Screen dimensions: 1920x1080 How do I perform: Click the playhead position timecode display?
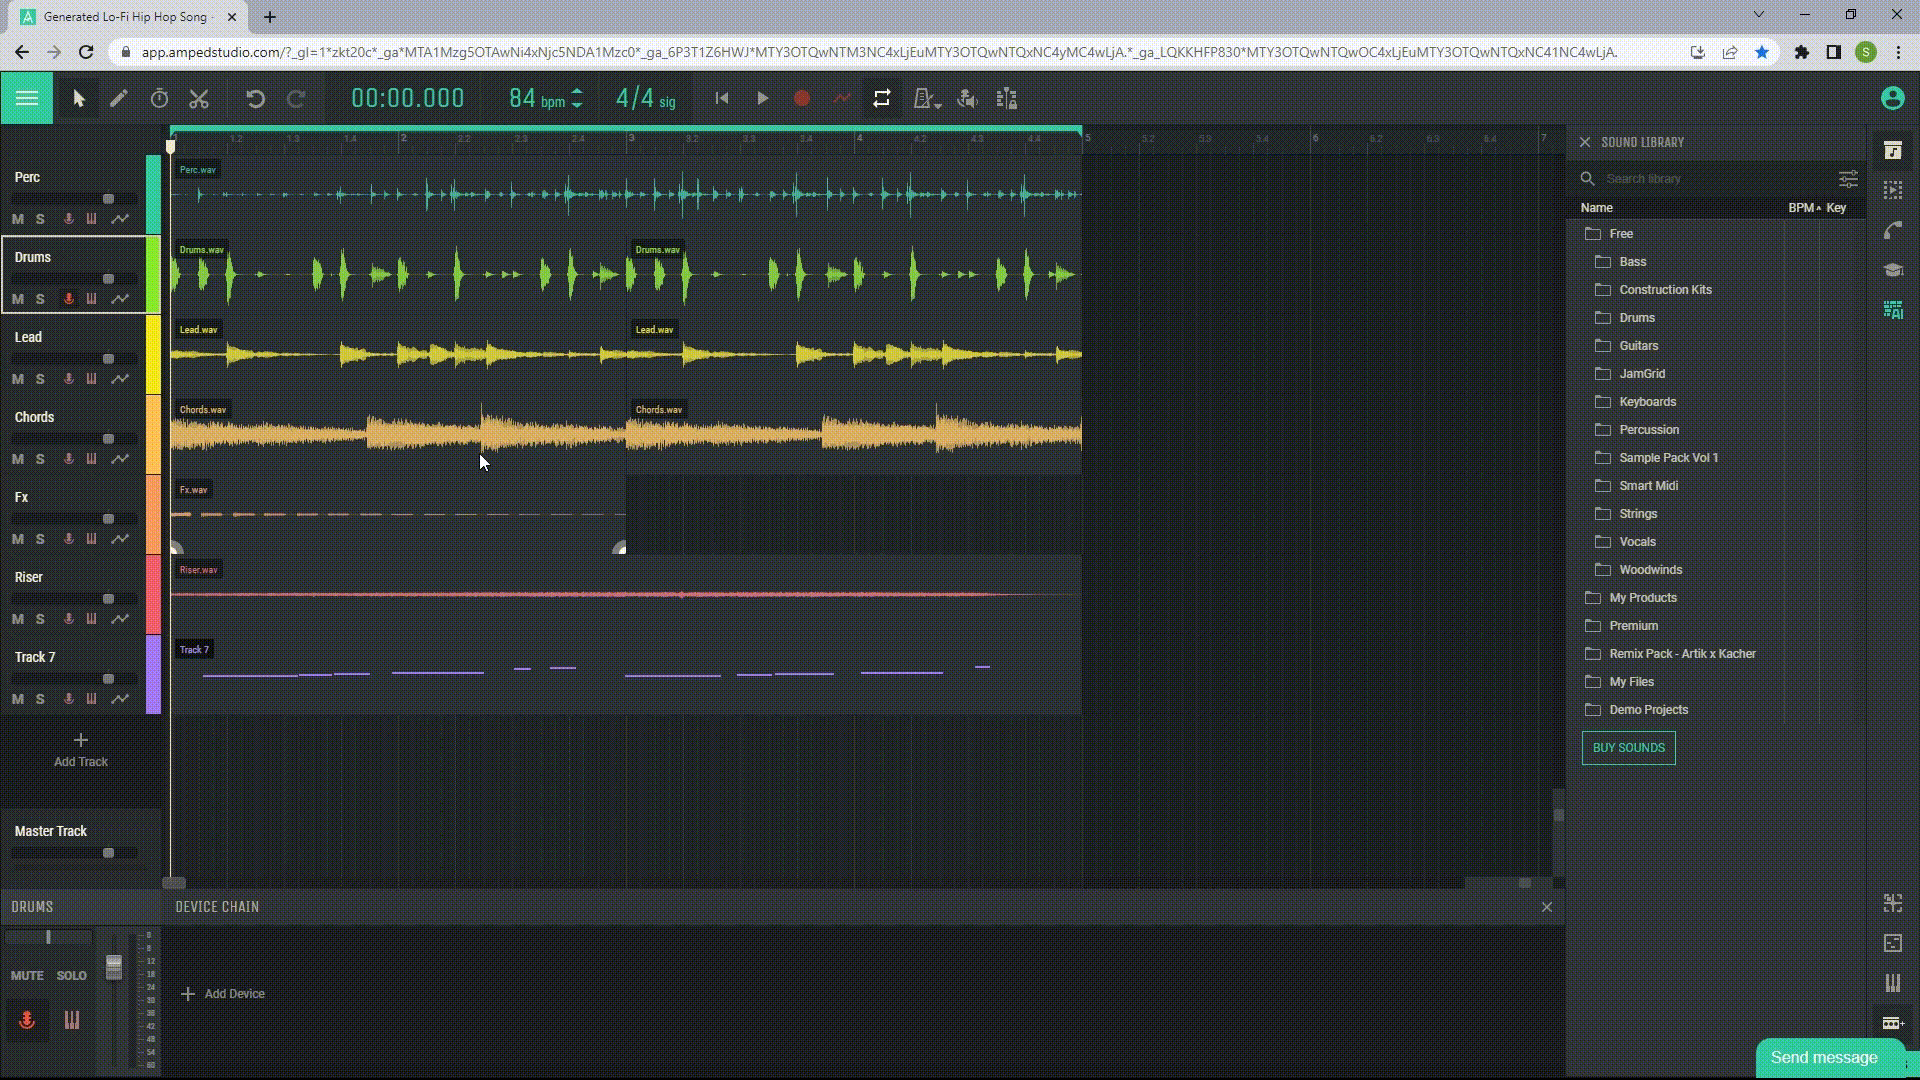pos(407,99)
